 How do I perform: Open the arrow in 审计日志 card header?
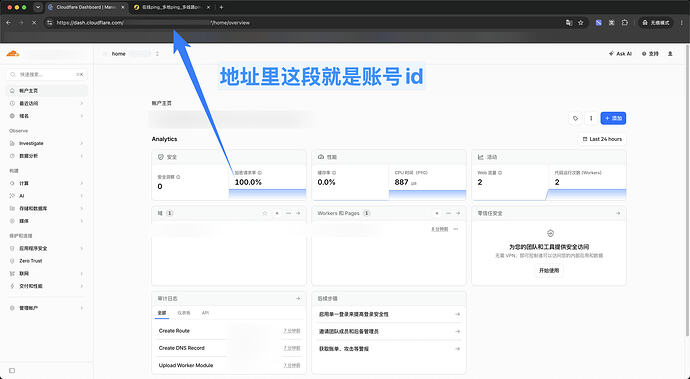coord(298,299)
